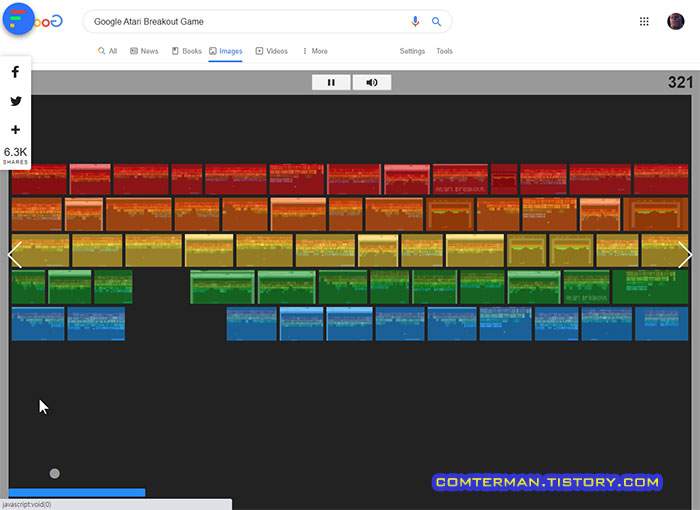Screen dimensions: 700x510
Task: Share on Twitter from the sidebar
Action: pos(16,101)
